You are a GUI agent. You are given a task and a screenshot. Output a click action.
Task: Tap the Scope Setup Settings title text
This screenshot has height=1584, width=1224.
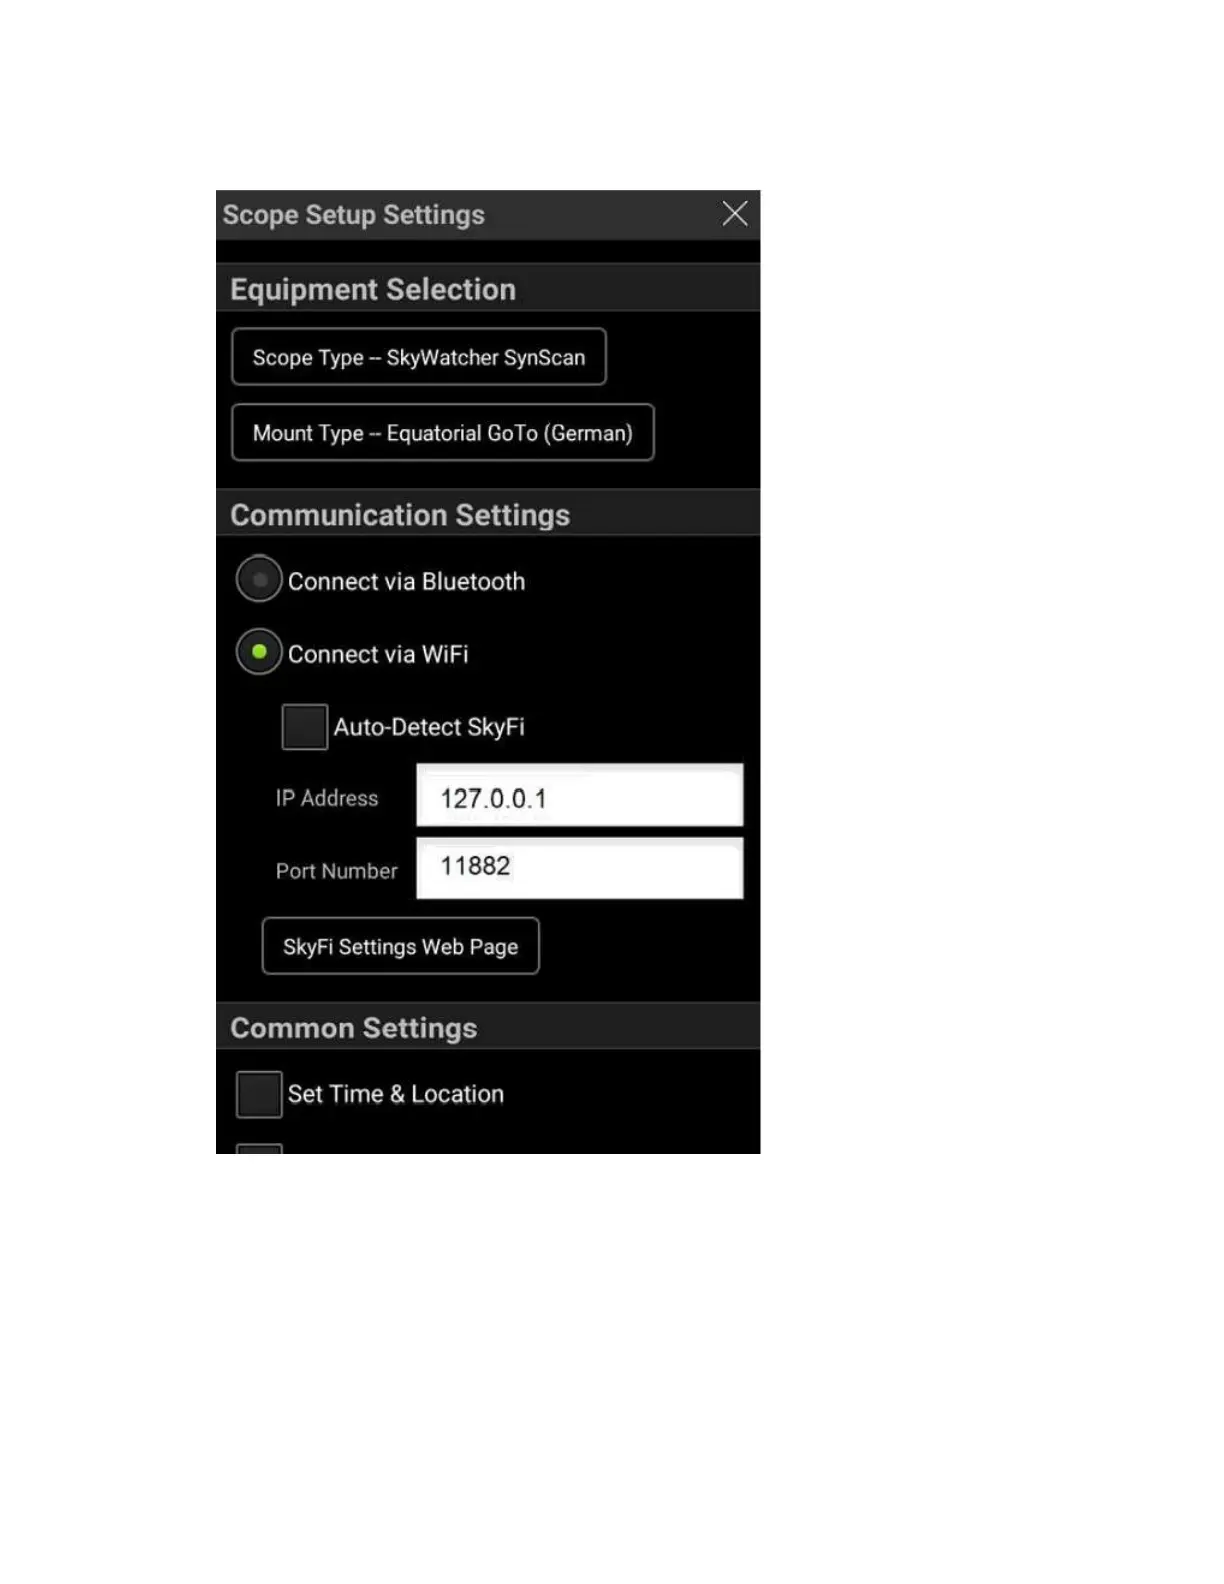[x=354, y=215]
